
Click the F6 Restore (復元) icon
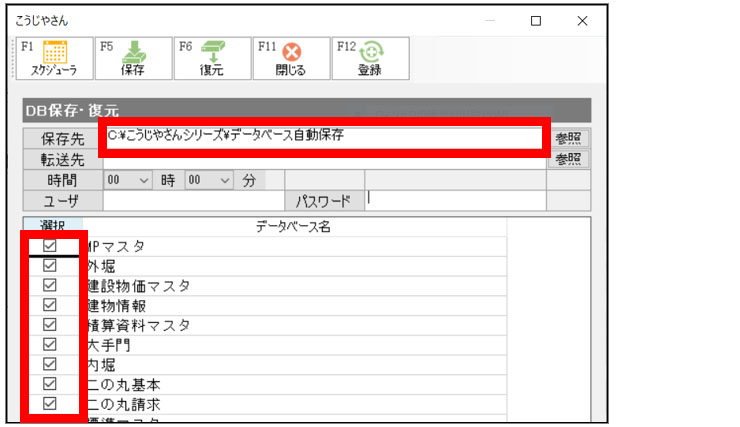(x=211, y=58)
